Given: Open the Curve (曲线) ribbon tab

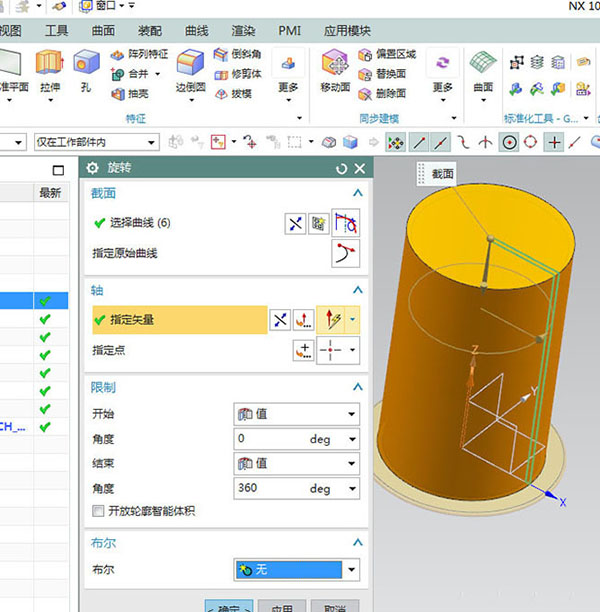Looking at the screenshot, I should click(196, 31).
